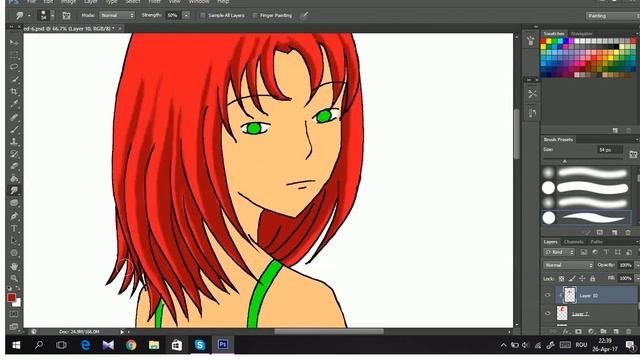Select the Paint Bucket tool
This screenshot has height=360, width=640.
(x=14, y=179)
